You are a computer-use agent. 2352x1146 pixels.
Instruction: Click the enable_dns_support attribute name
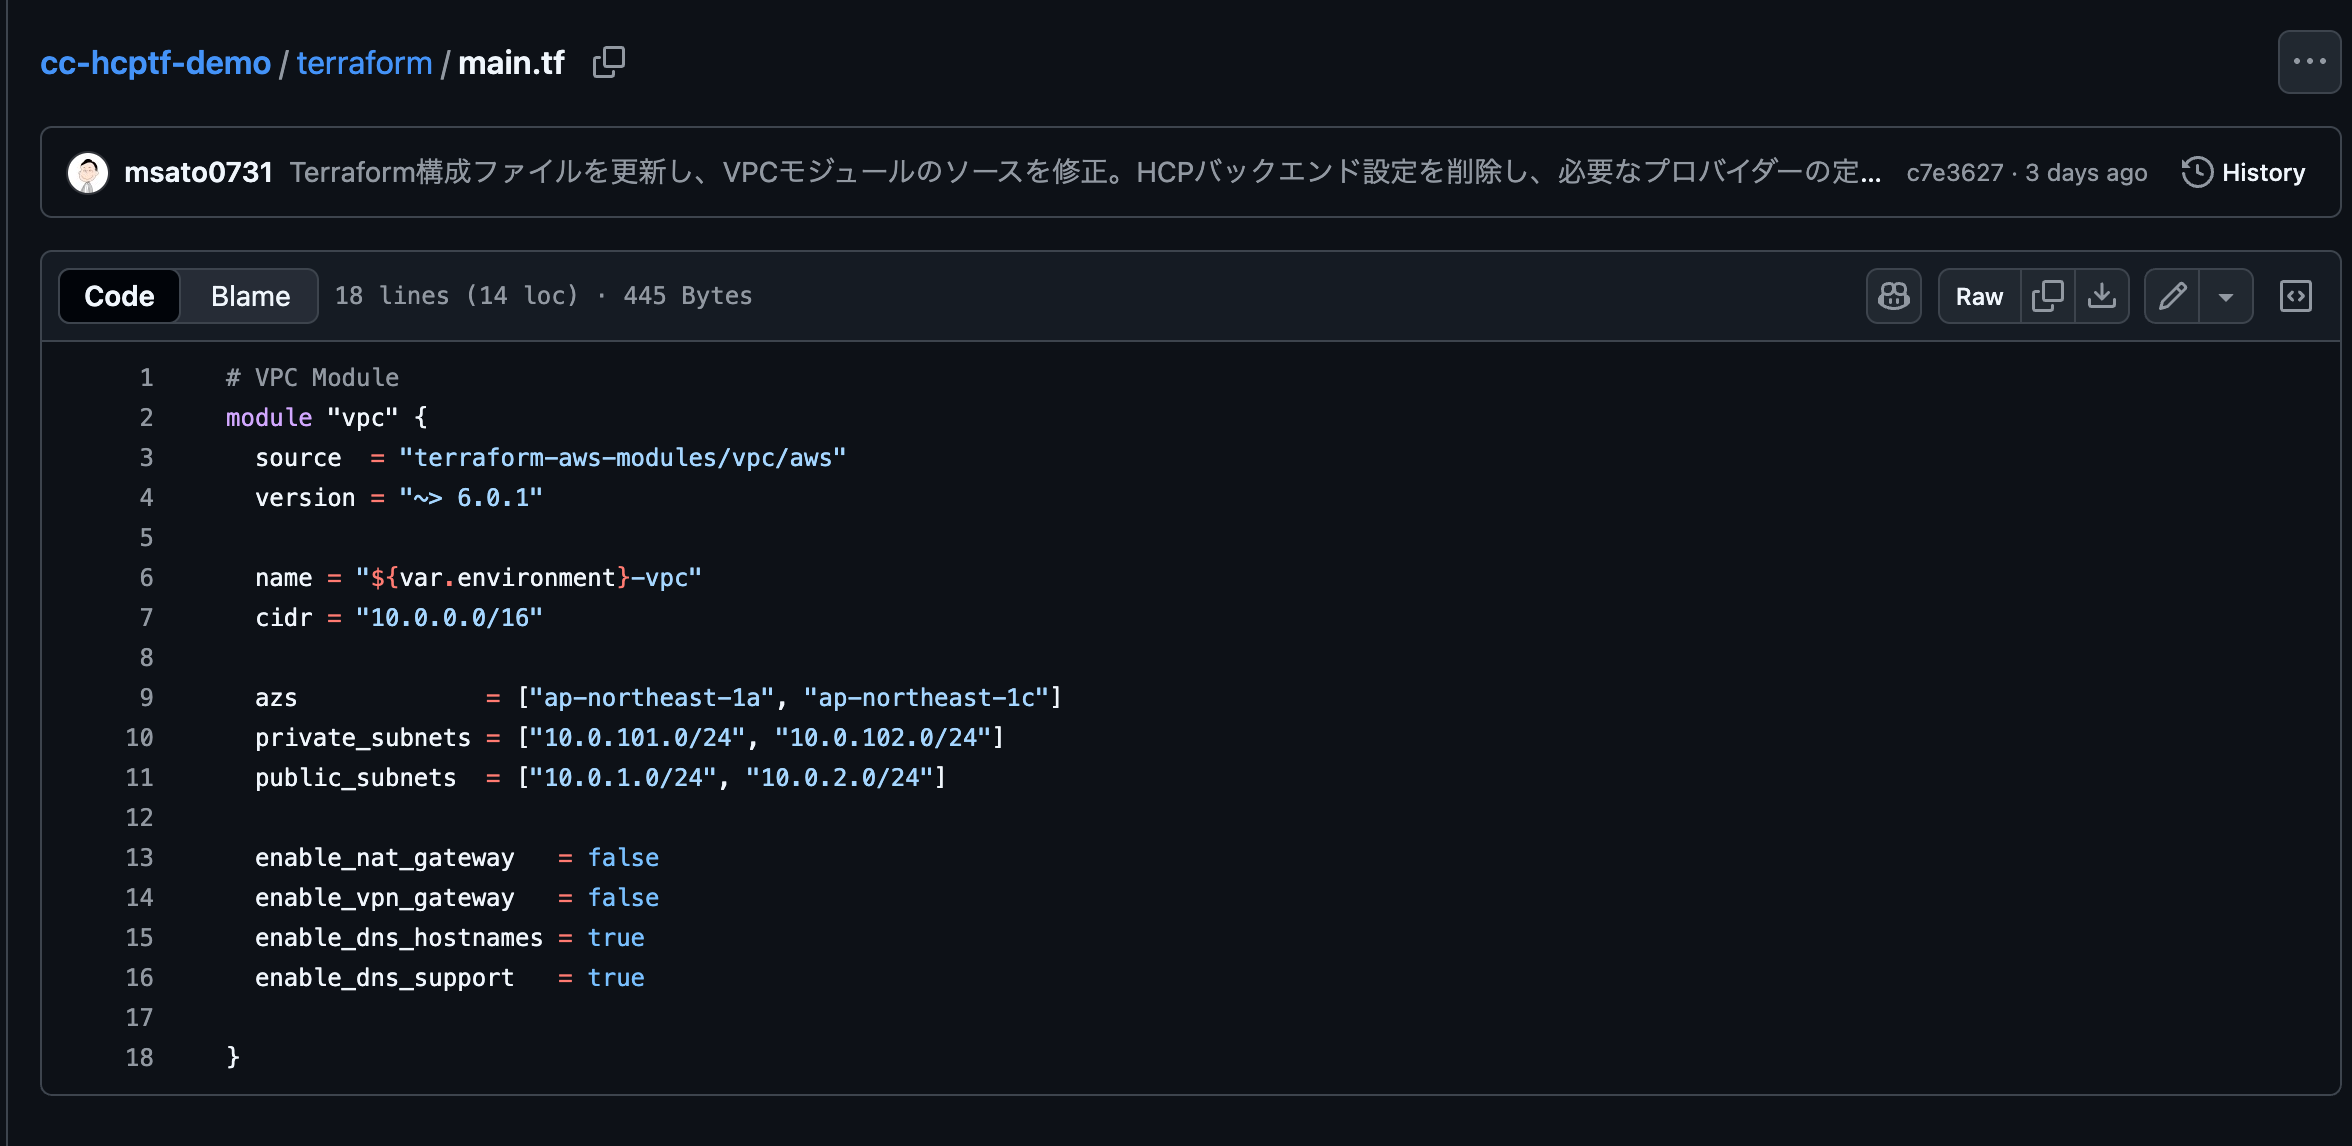(384, 977)
